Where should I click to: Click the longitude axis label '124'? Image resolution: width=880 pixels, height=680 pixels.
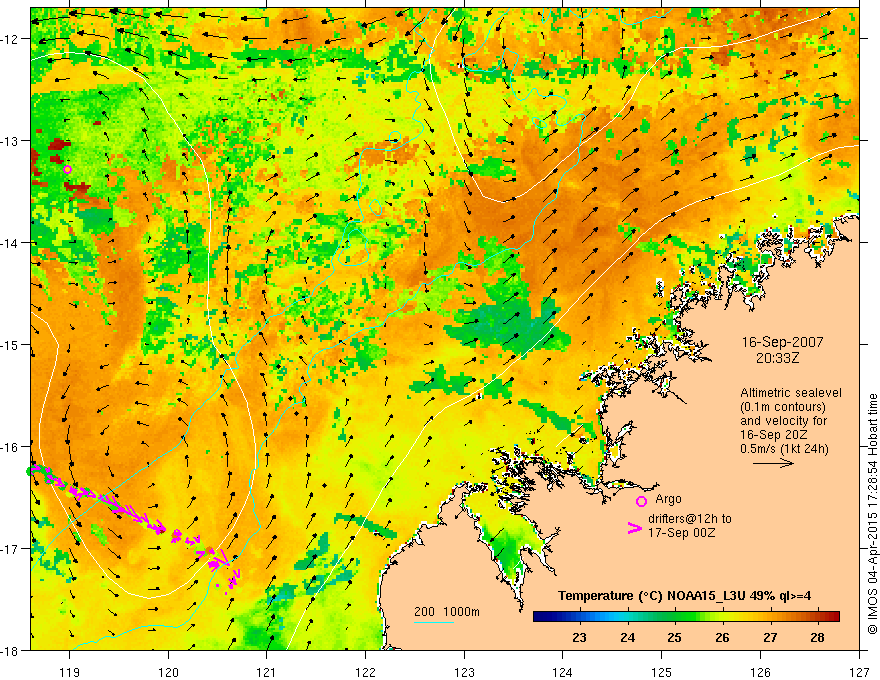[x=563, y=672]
